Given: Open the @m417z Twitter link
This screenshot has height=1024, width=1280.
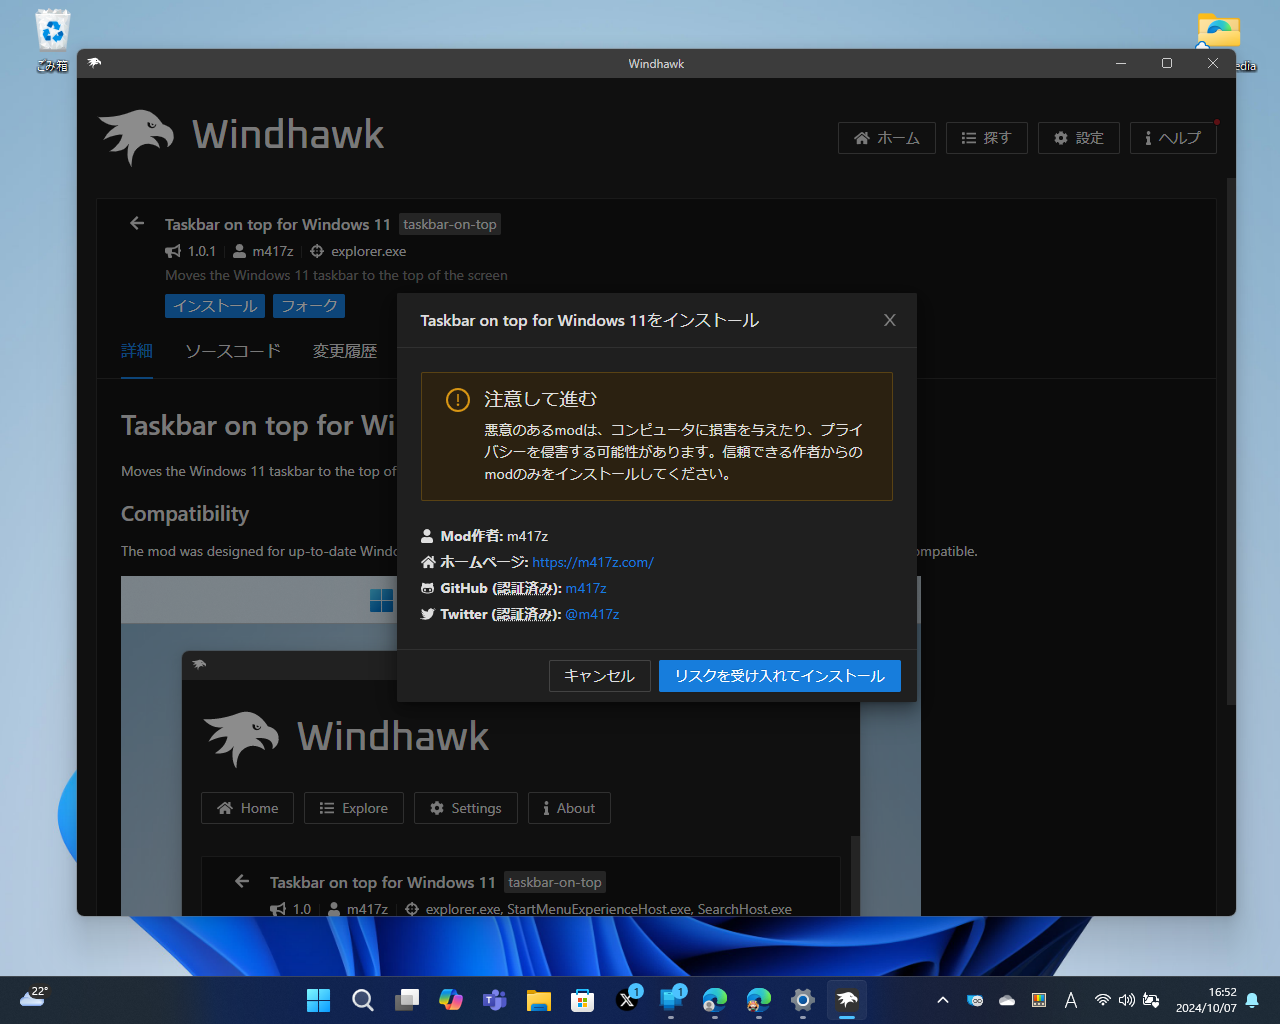Looking at the screenshot, I should tap(592, 614).
